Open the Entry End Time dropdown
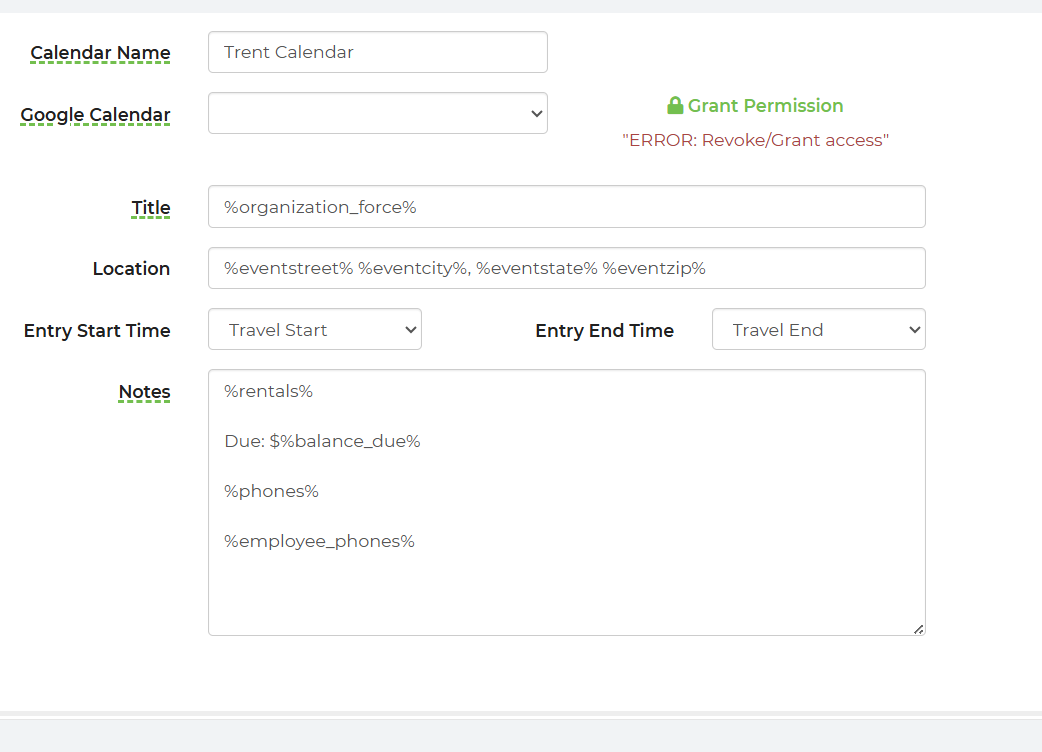 [818, 330]
